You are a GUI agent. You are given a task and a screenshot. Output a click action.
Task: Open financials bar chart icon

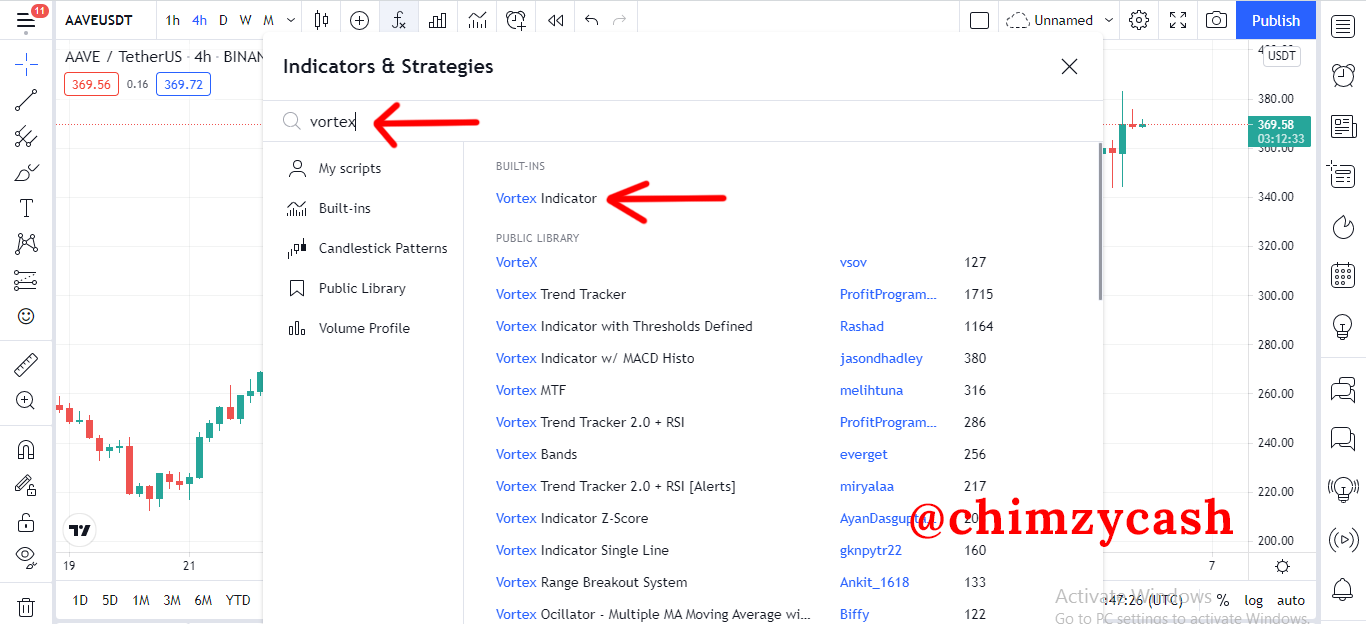point(438,20)
